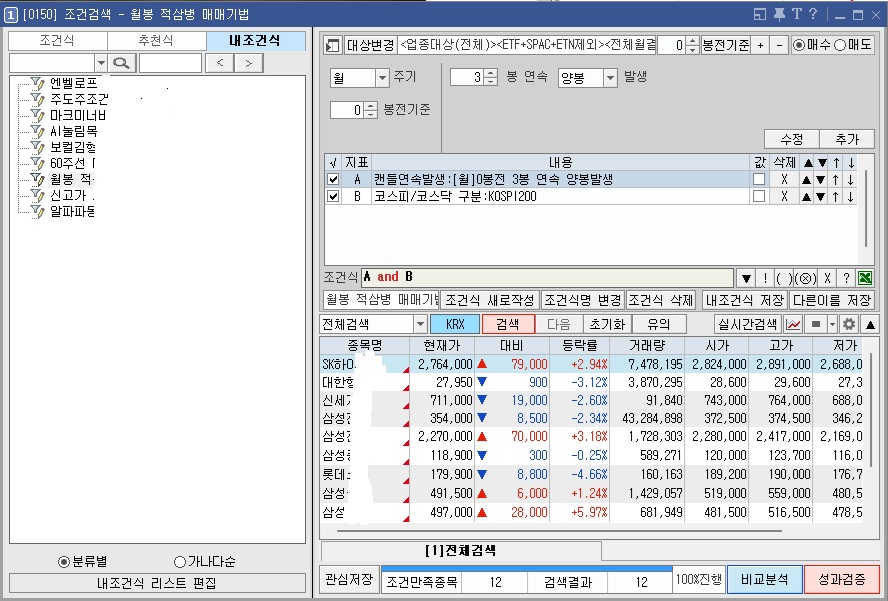Screen dimensions: 888x601
Task: Insert NOT '!' operator in condition formula
Action: [x=765, y=278]
